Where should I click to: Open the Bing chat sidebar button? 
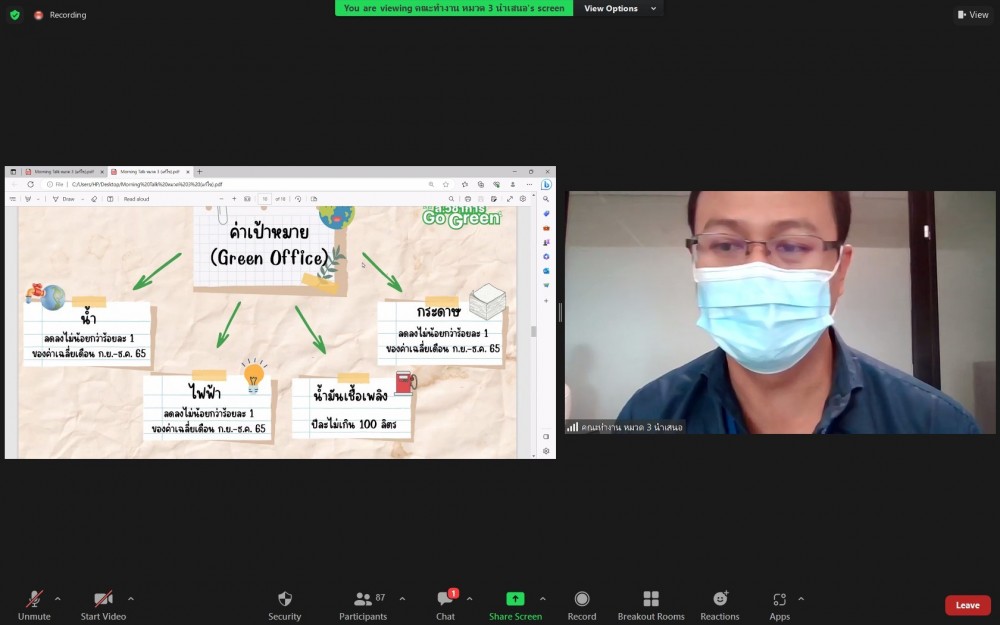pyautogui.click(x=546, y=185)
